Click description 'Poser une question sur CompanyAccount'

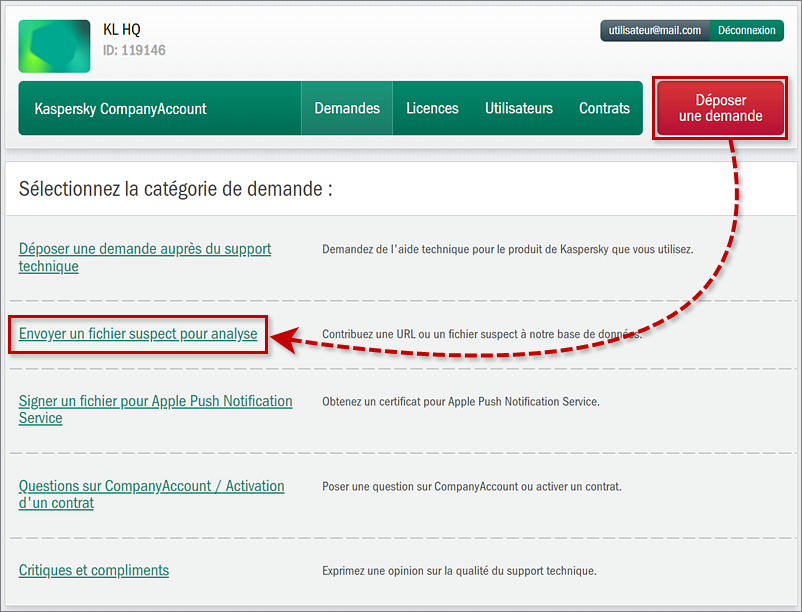[x=472, y=487]
